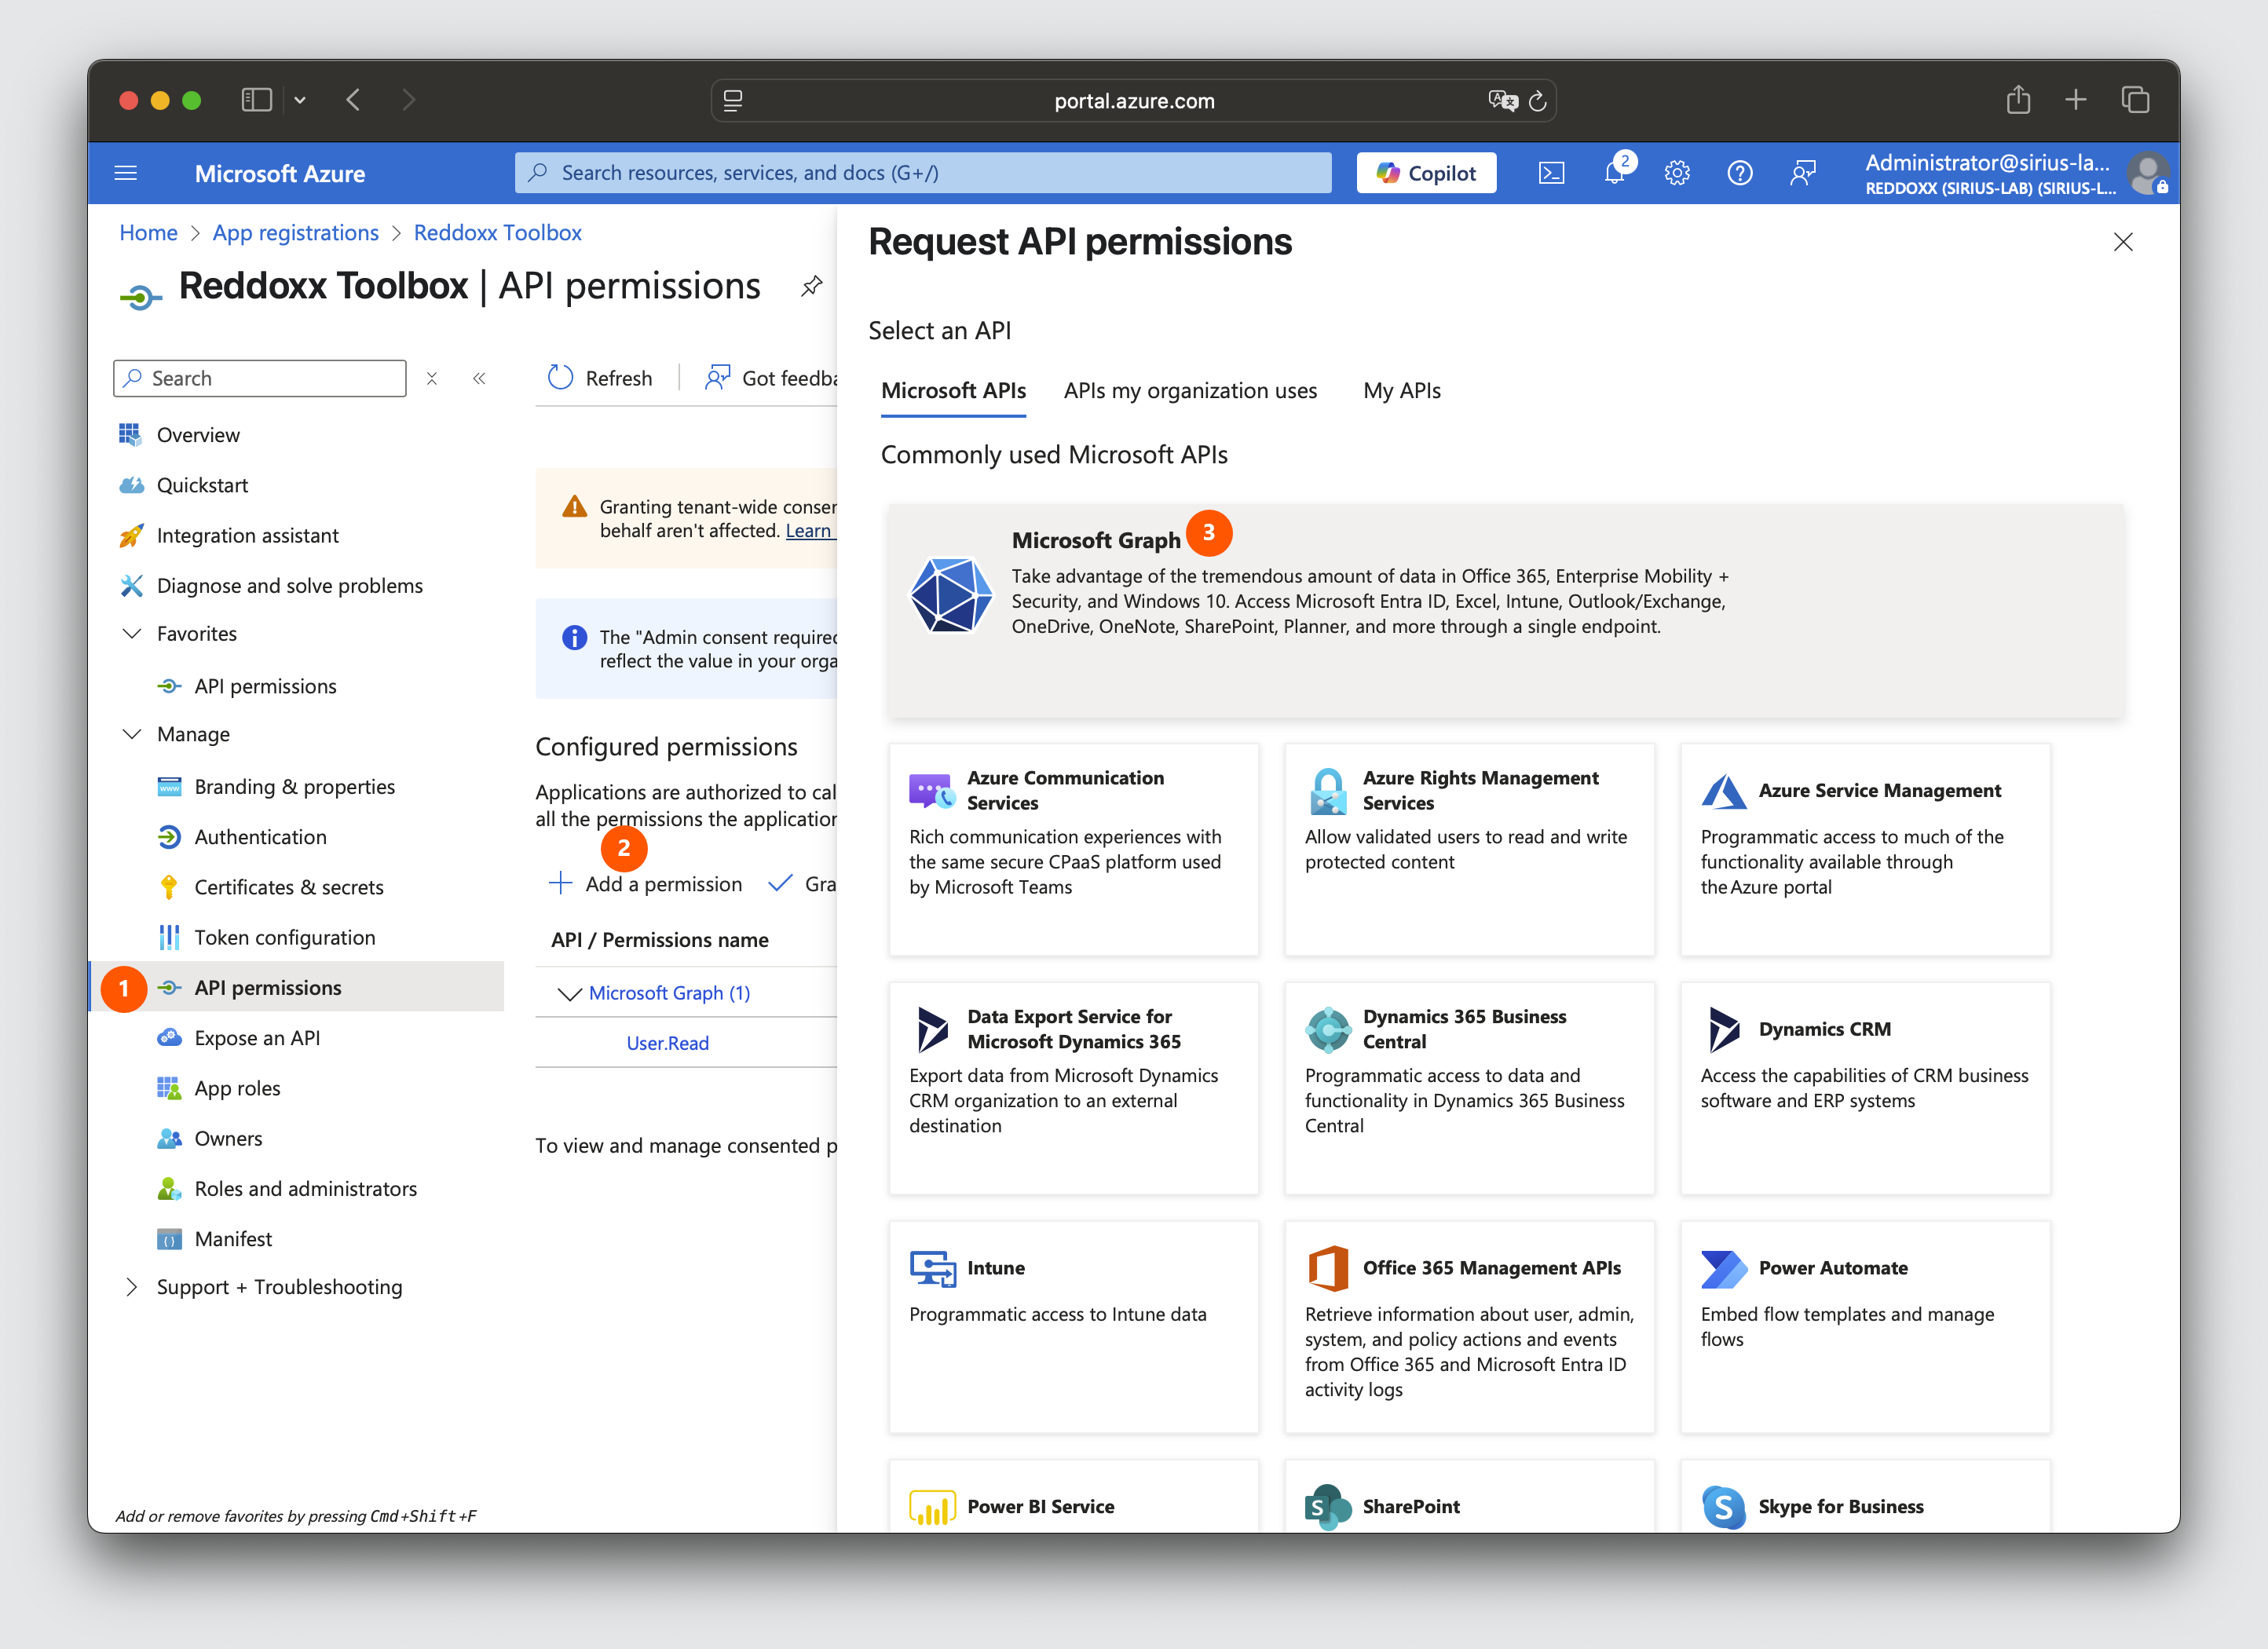This screenshot has width=2268, height=1649.
Task: Choose the Power BI Service card
Action: [x=1073, y=1496]
